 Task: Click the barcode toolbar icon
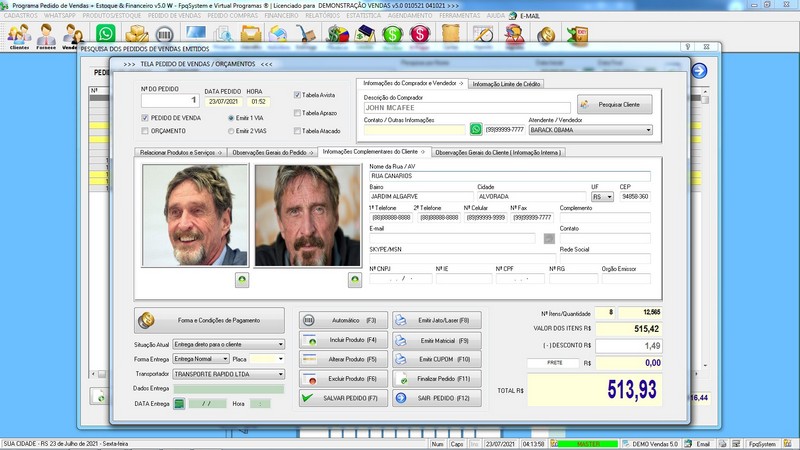164,34
